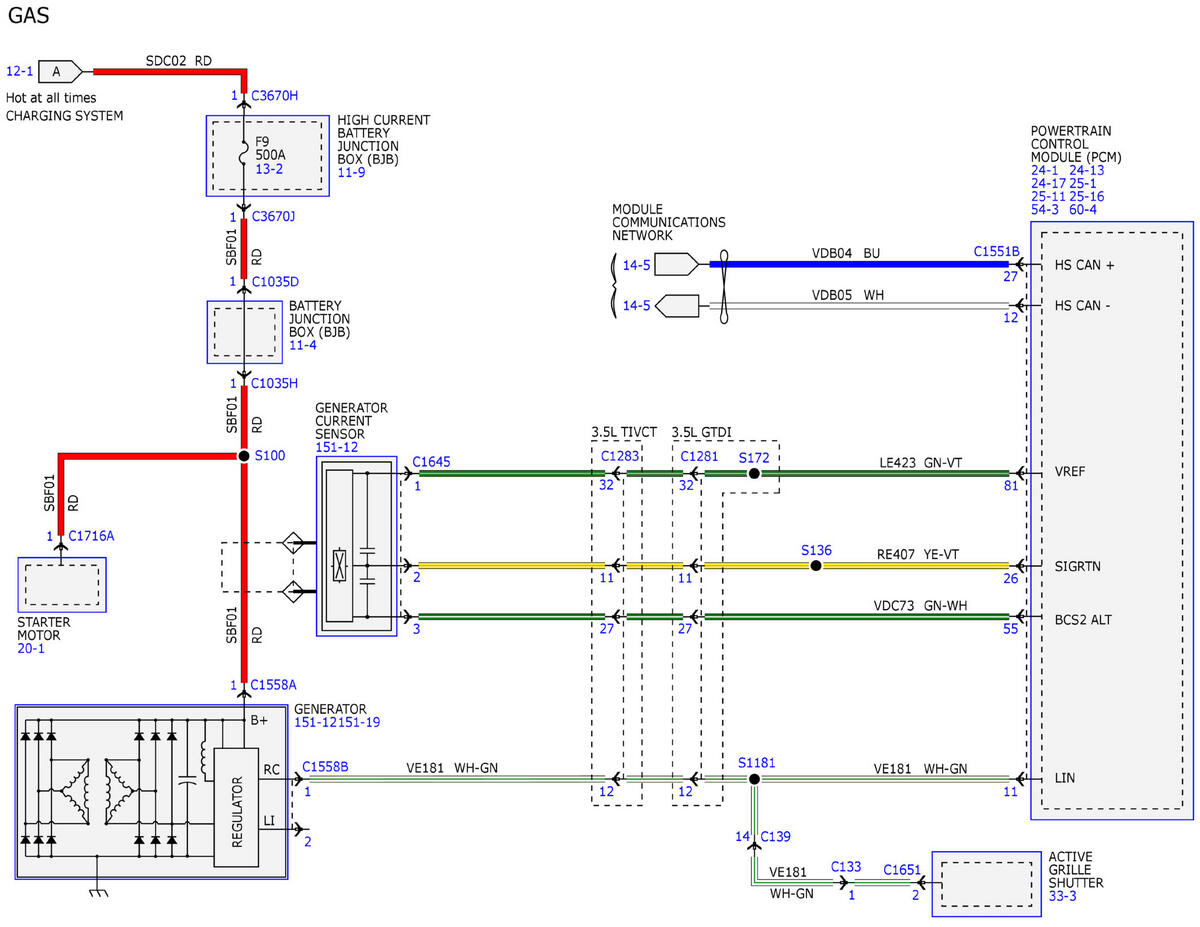This screenshot has height=927, width=1200.
Task: Select the LE423 GN-VT wire label
Action: coord(922,463)
